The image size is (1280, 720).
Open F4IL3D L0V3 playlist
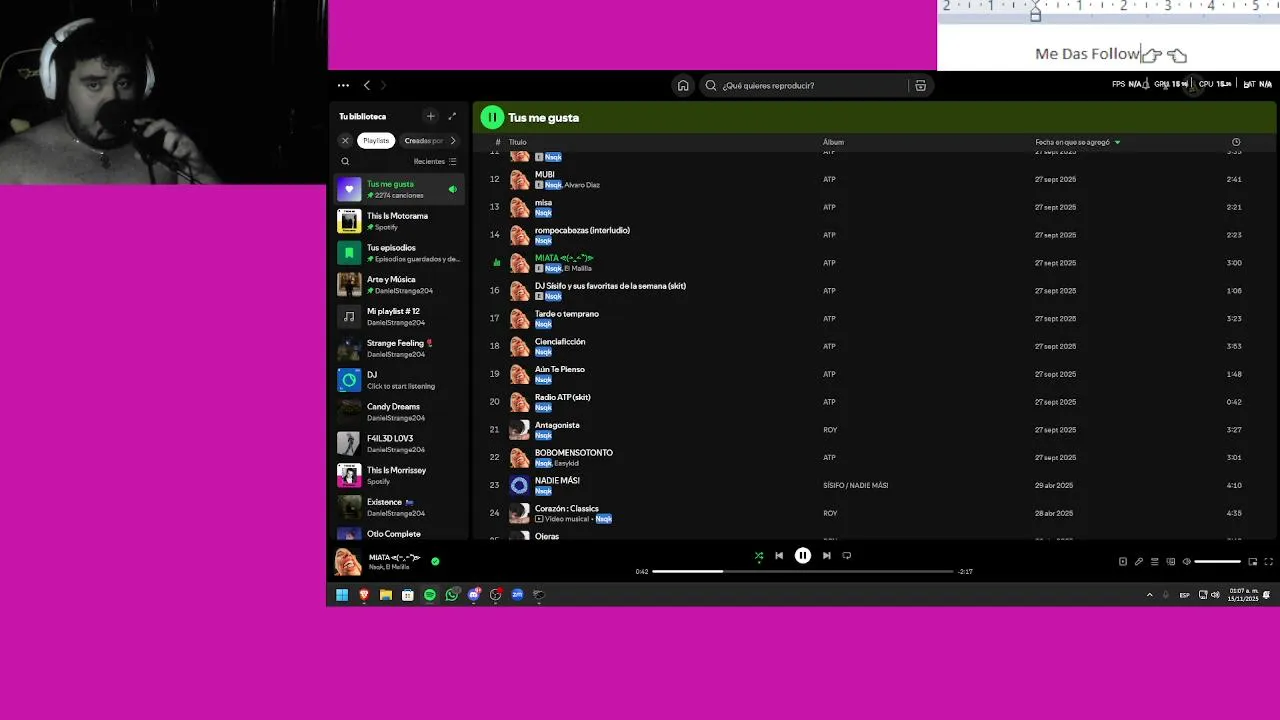click(399, 444)
